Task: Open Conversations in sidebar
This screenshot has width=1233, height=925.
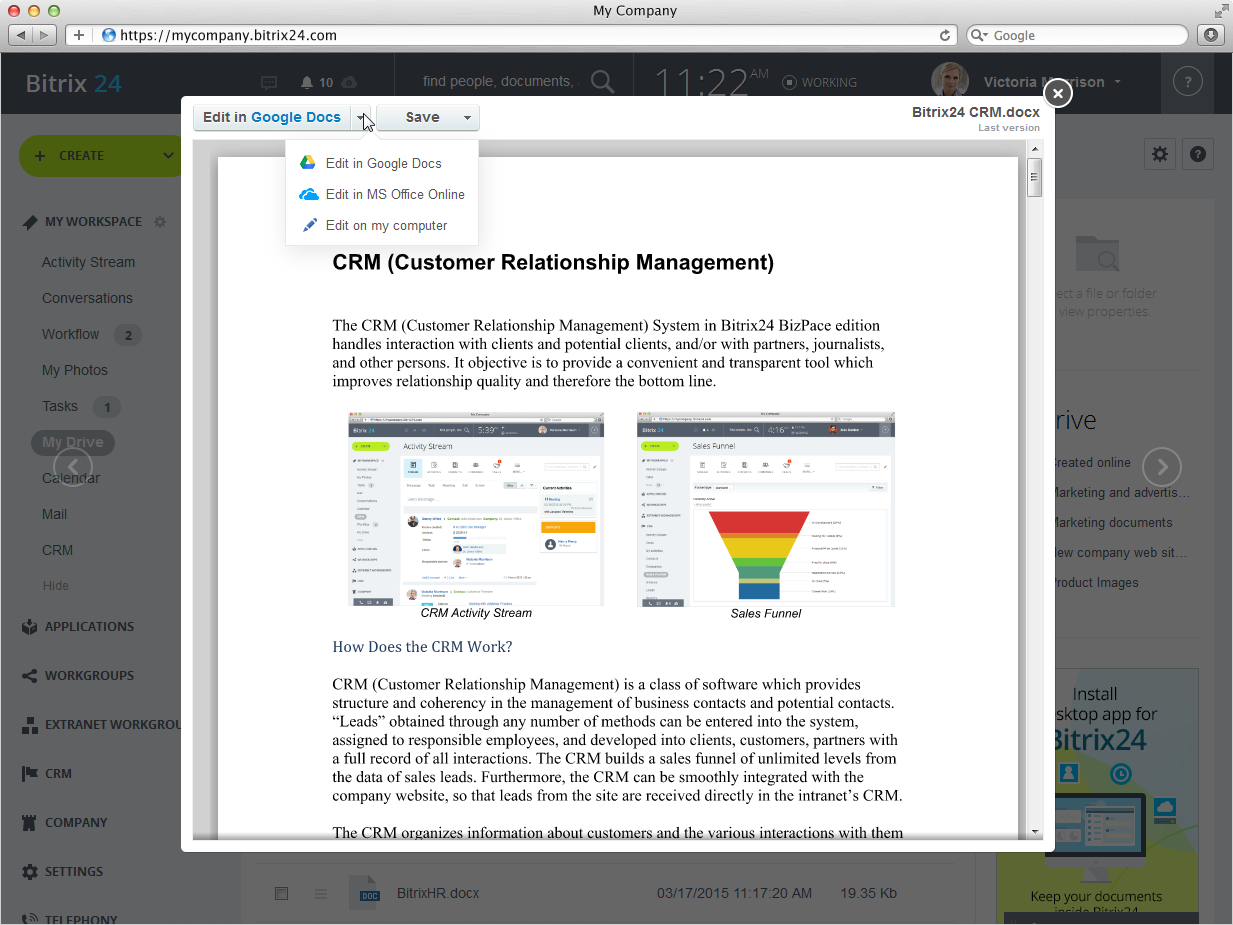Action: pyautogui.click(x=87, y=298)
